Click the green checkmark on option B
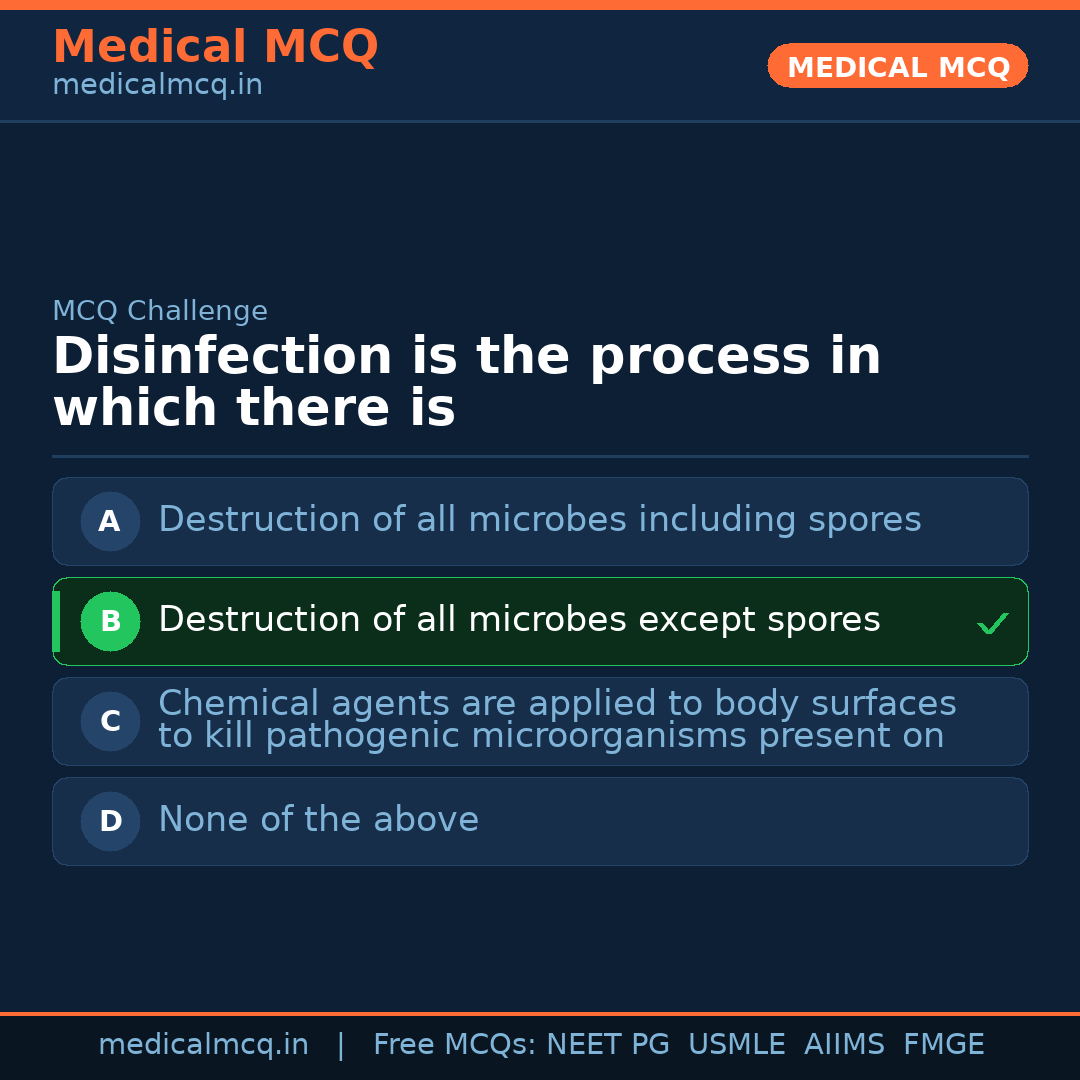The image size is (1080, 1080). (x=992, y=624)
